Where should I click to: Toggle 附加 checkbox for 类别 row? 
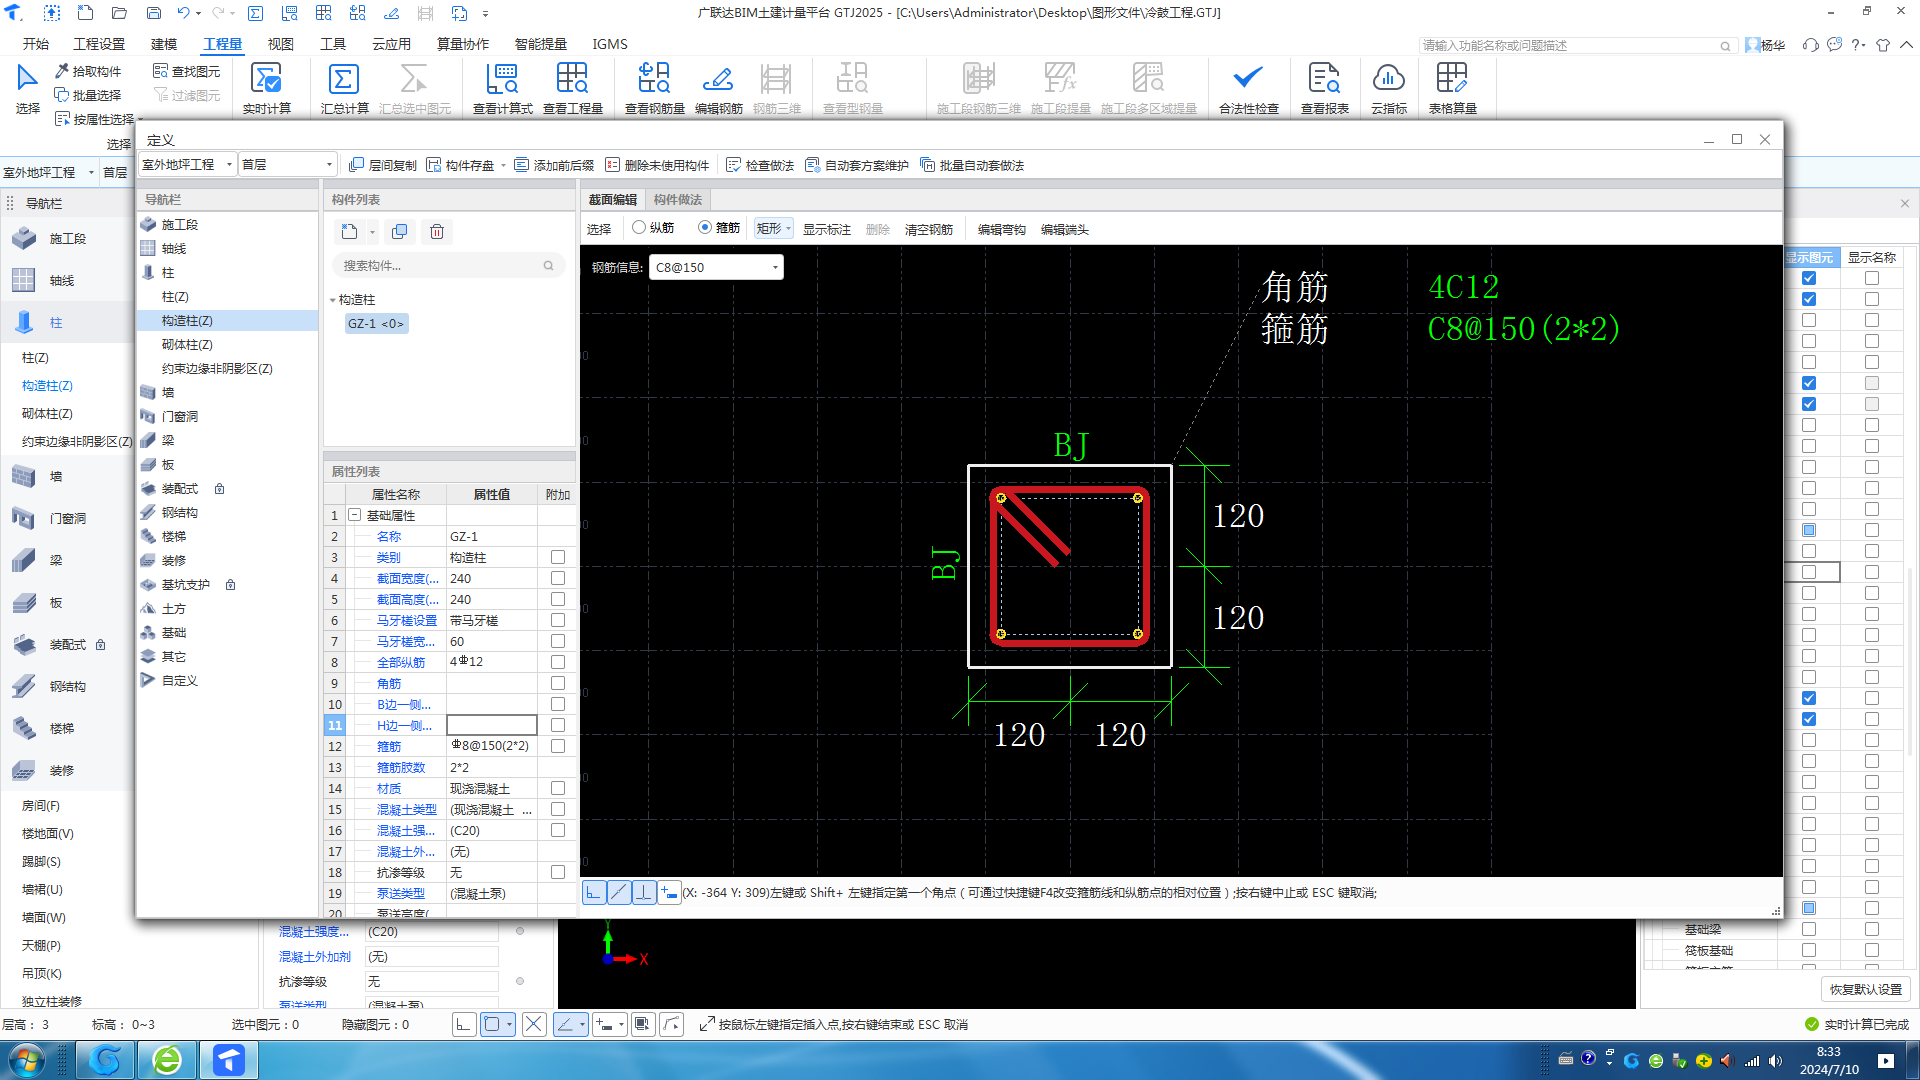pos(558,557)
